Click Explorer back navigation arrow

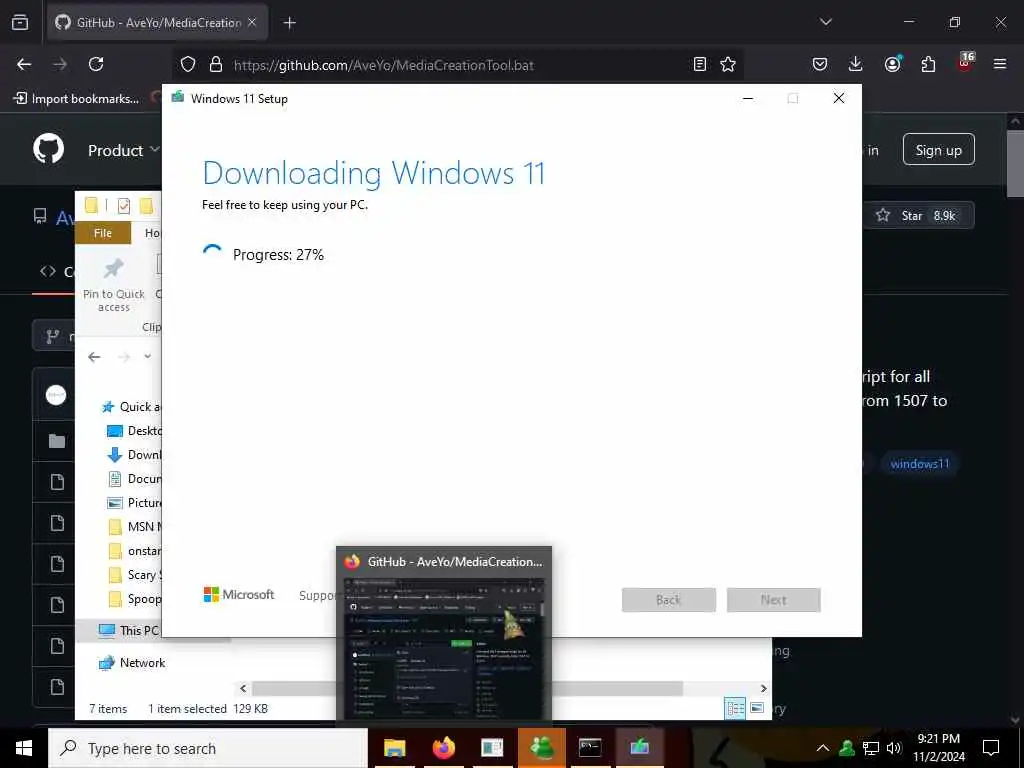point(95,357)
